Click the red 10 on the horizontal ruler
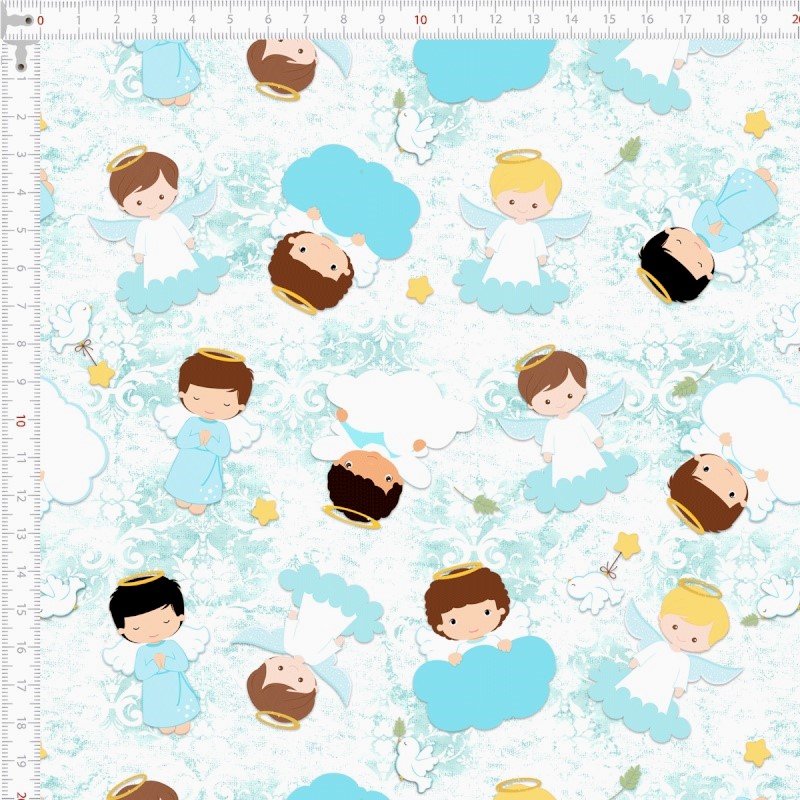This screenshot has width=800, height=800. [x=420, y=19]
